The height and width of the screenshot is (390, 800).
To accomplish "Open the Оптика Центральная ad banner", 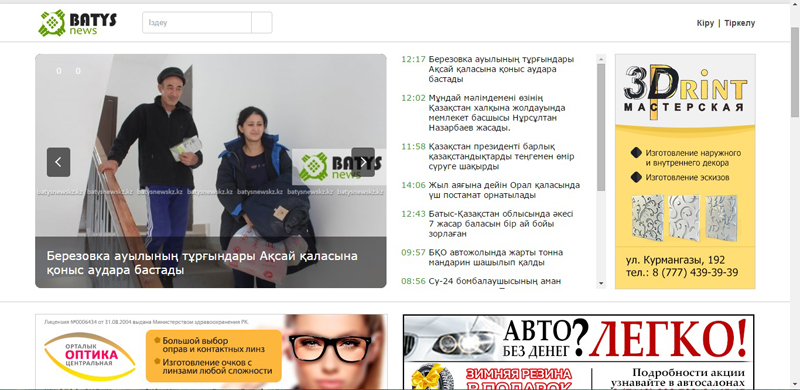I will [x=211, y=352].
